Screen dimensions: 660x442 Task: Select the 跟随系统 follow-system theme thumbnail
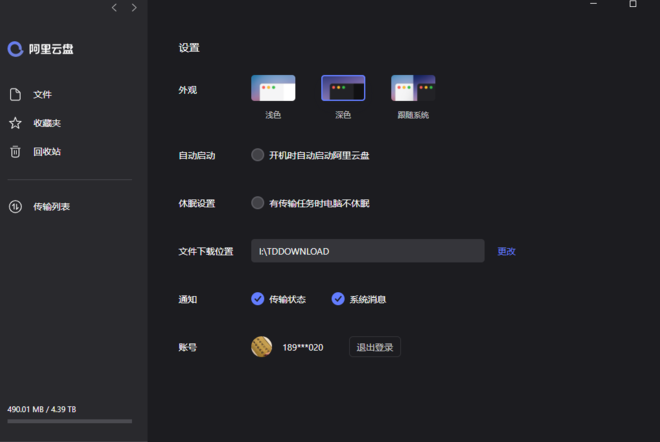point(413,88)
